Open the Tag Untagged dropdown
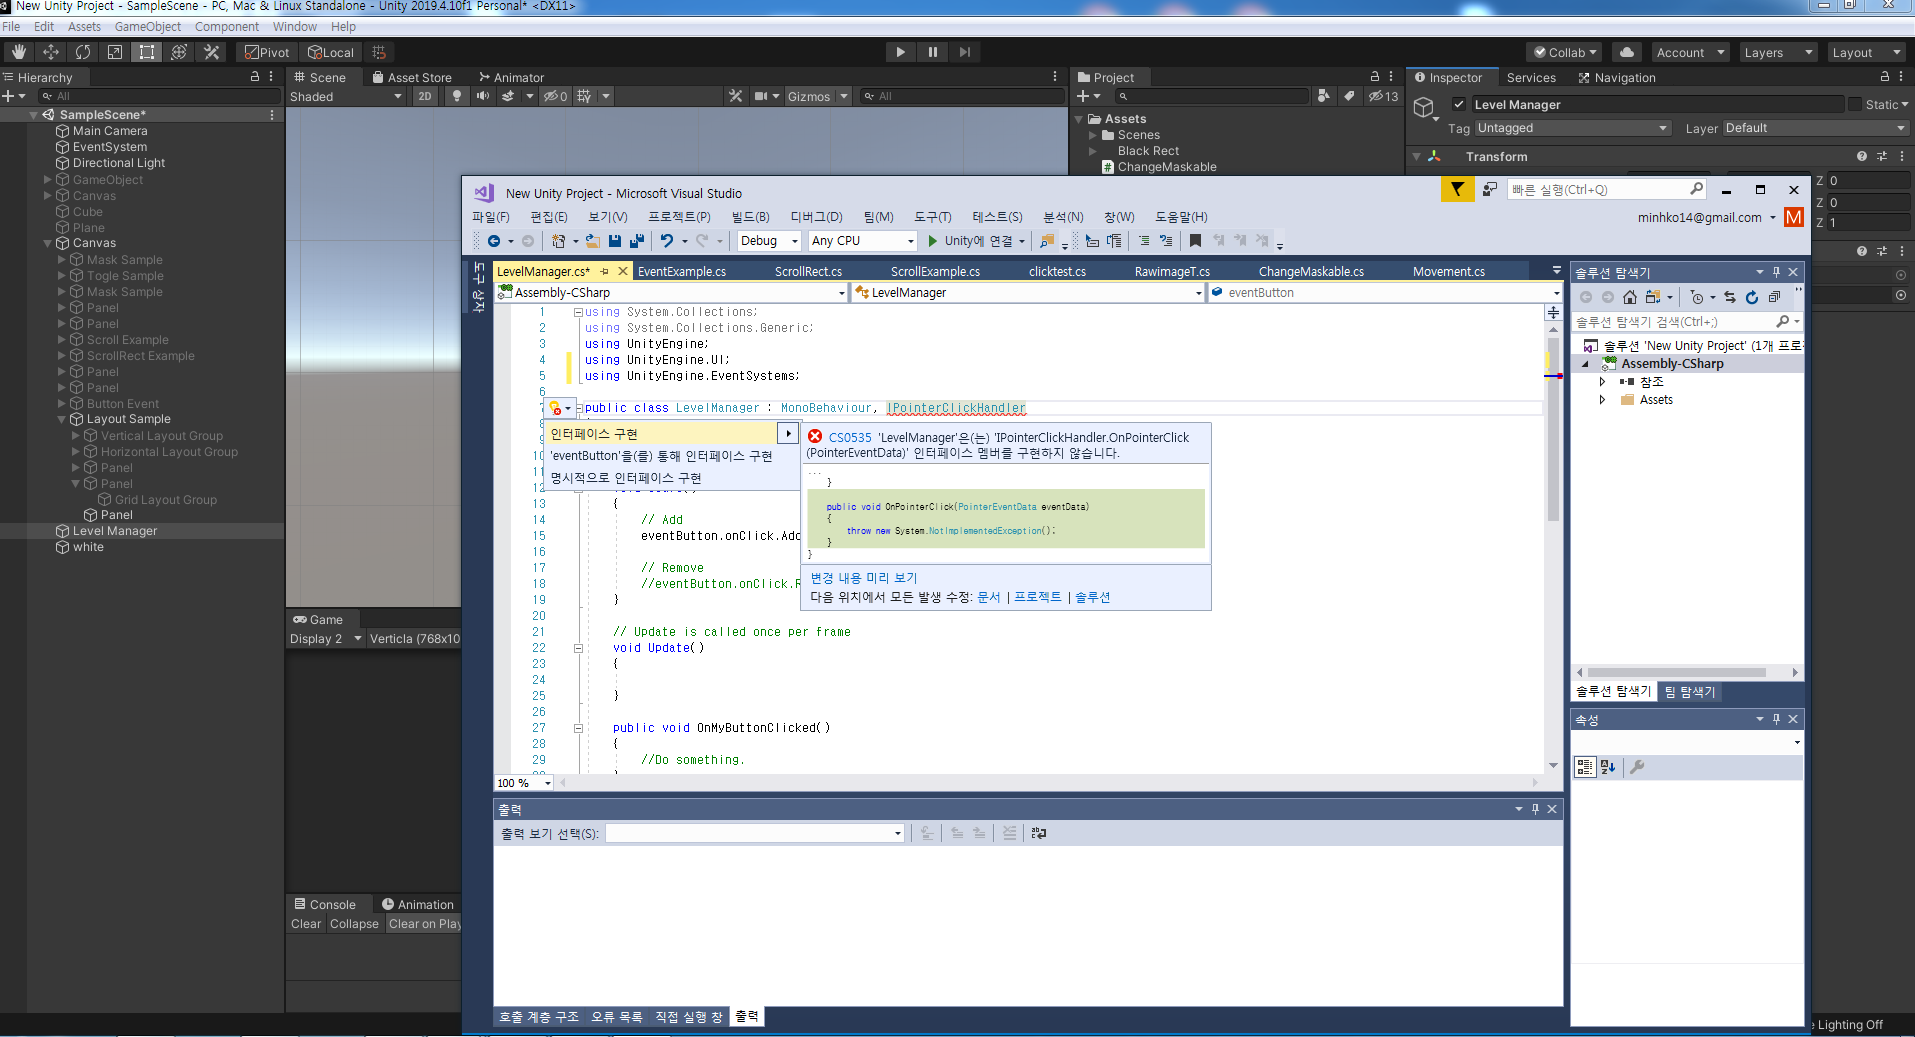1915x1037 pixels. [x=1573, y=128]
